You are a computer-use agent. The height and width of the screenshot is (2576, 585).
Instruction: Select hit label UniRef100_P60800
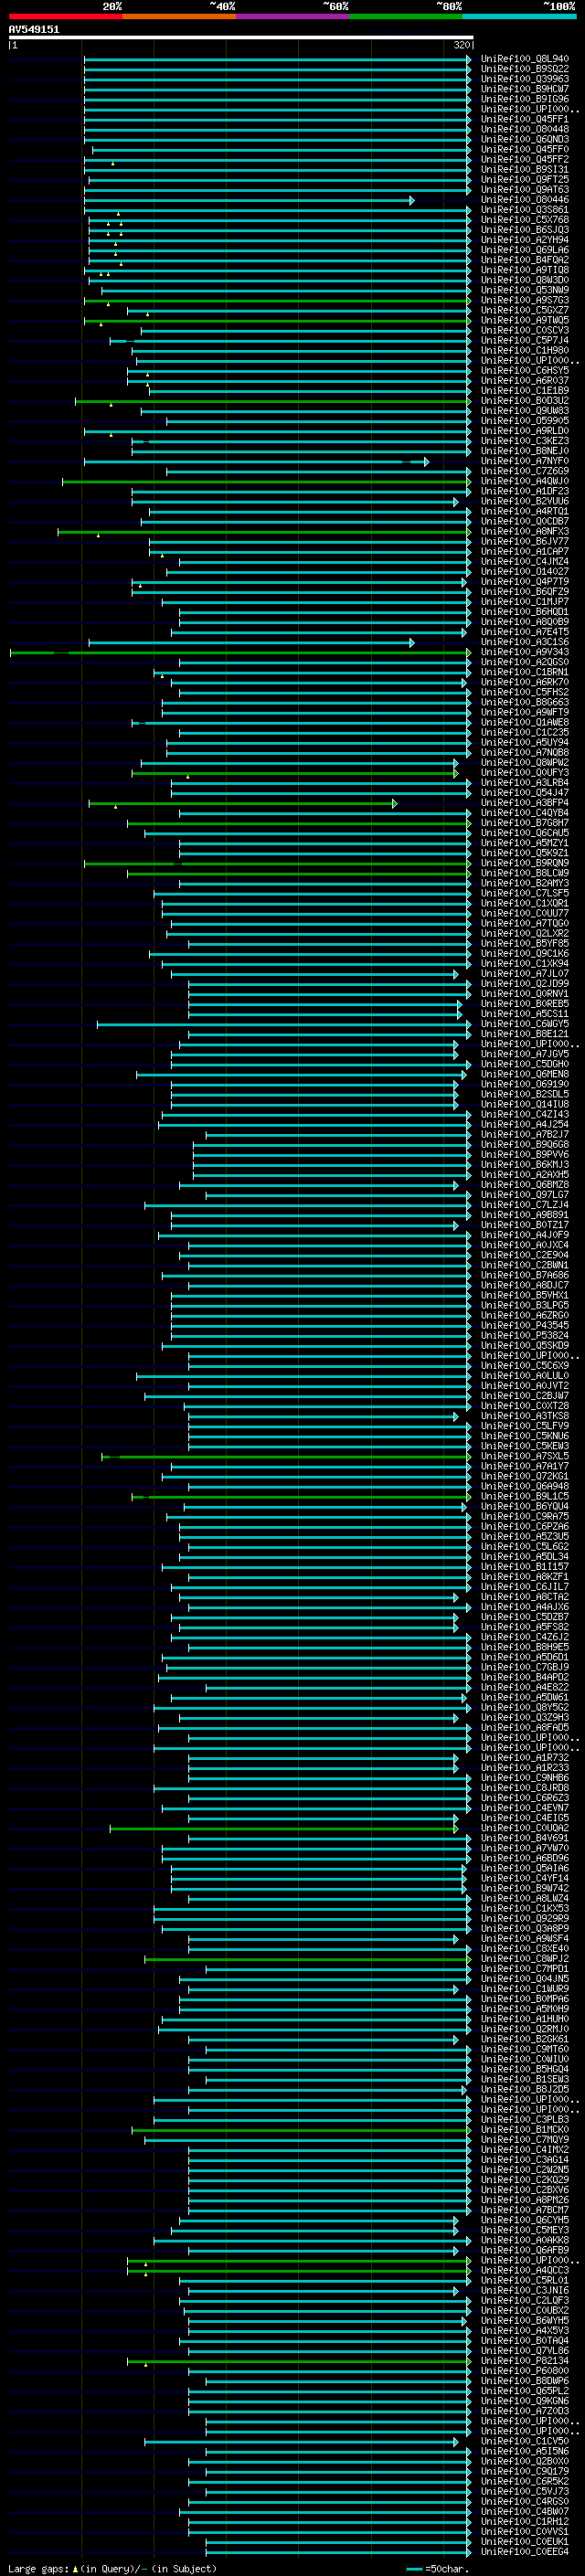[x=525, y=2371]
